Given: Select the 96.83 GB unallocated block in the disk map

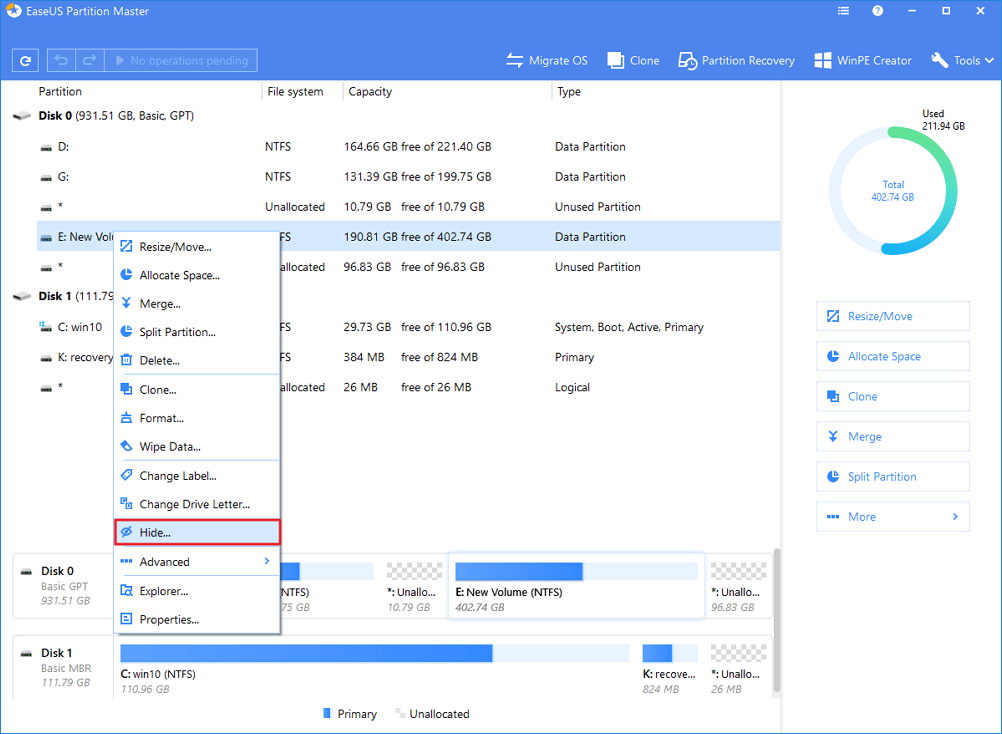Looking at the screenshot, I should coord(738,586).
